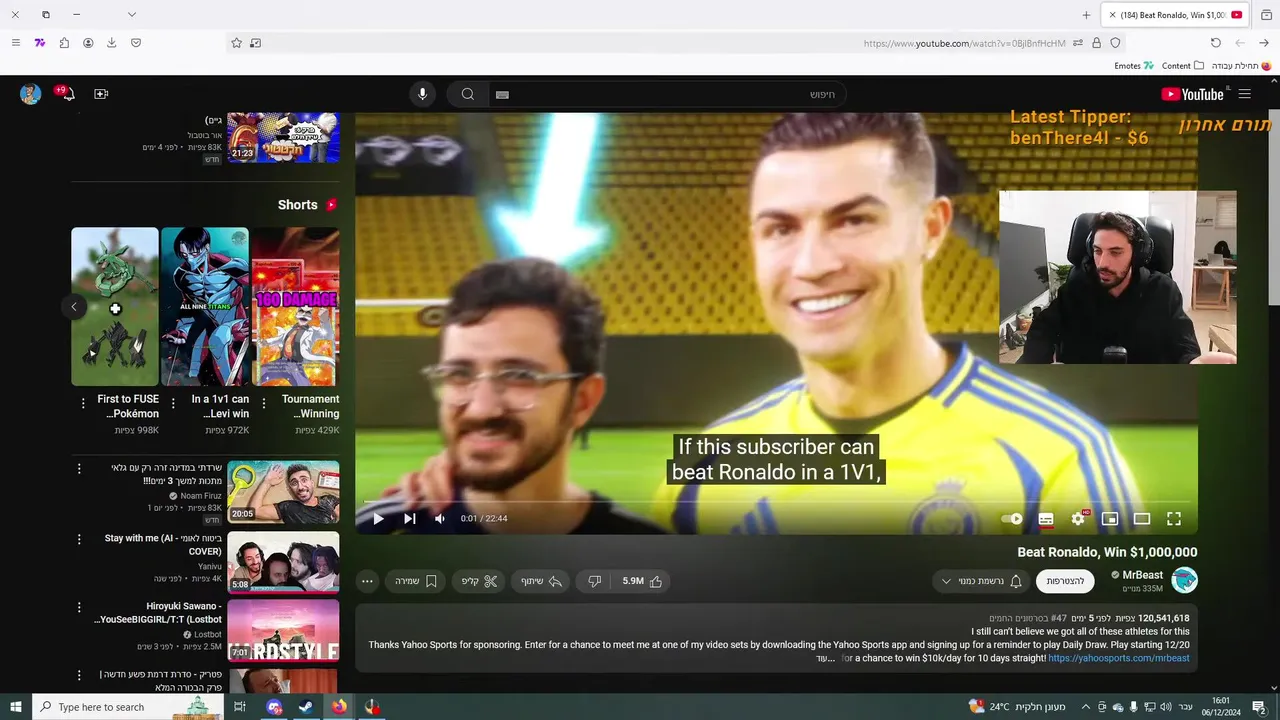Open the create video camera icon

click(101, 94)
